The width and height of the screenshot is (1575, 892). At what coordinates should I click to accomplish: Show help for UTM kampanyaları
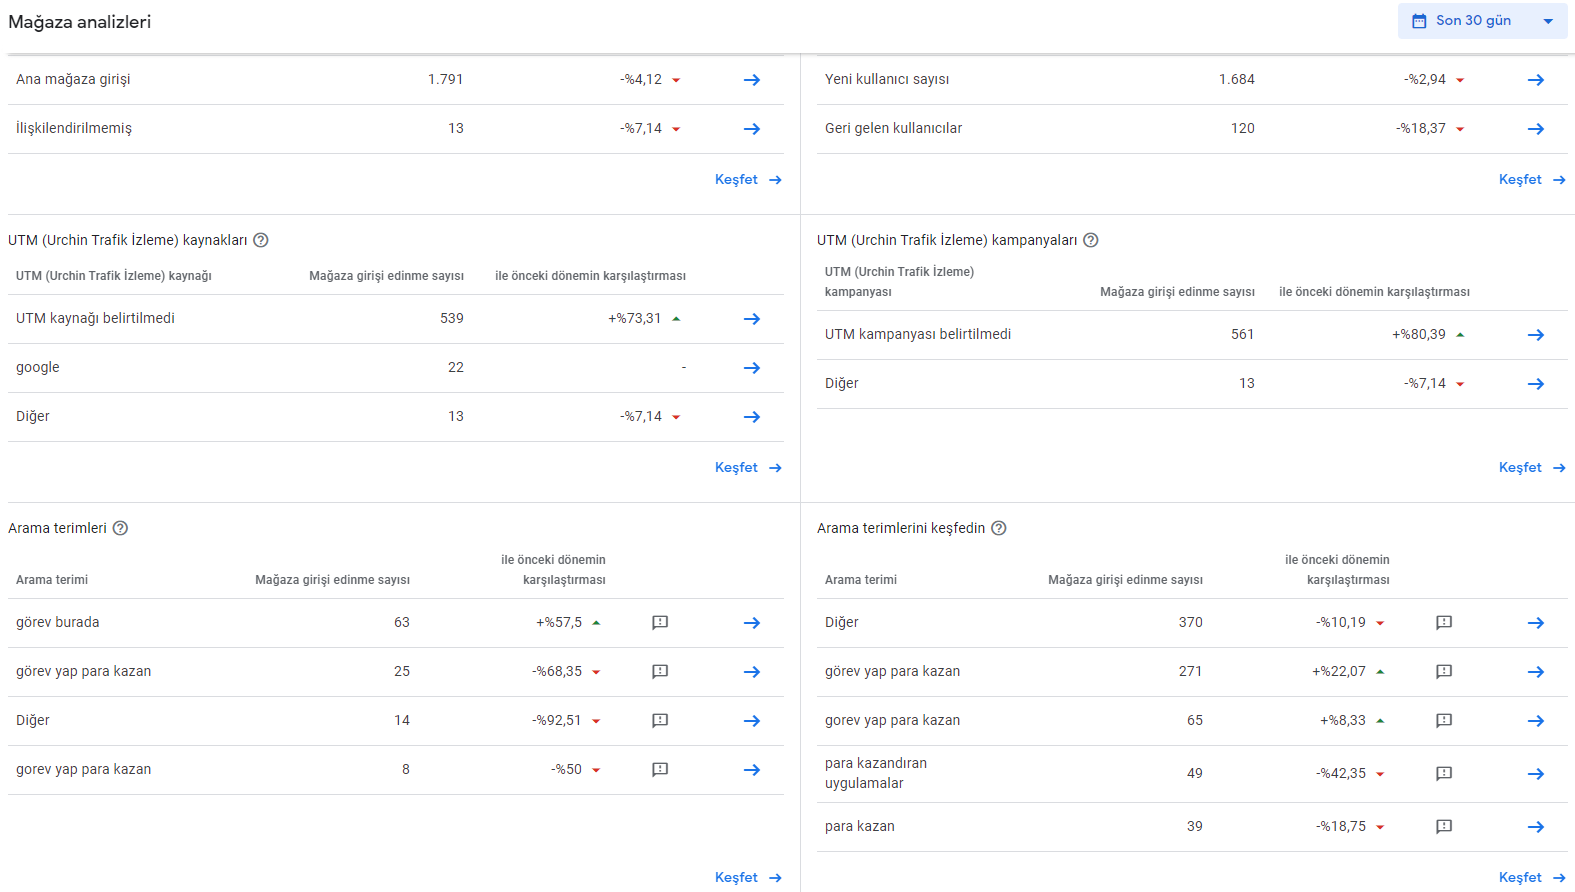pos(1091,240)
